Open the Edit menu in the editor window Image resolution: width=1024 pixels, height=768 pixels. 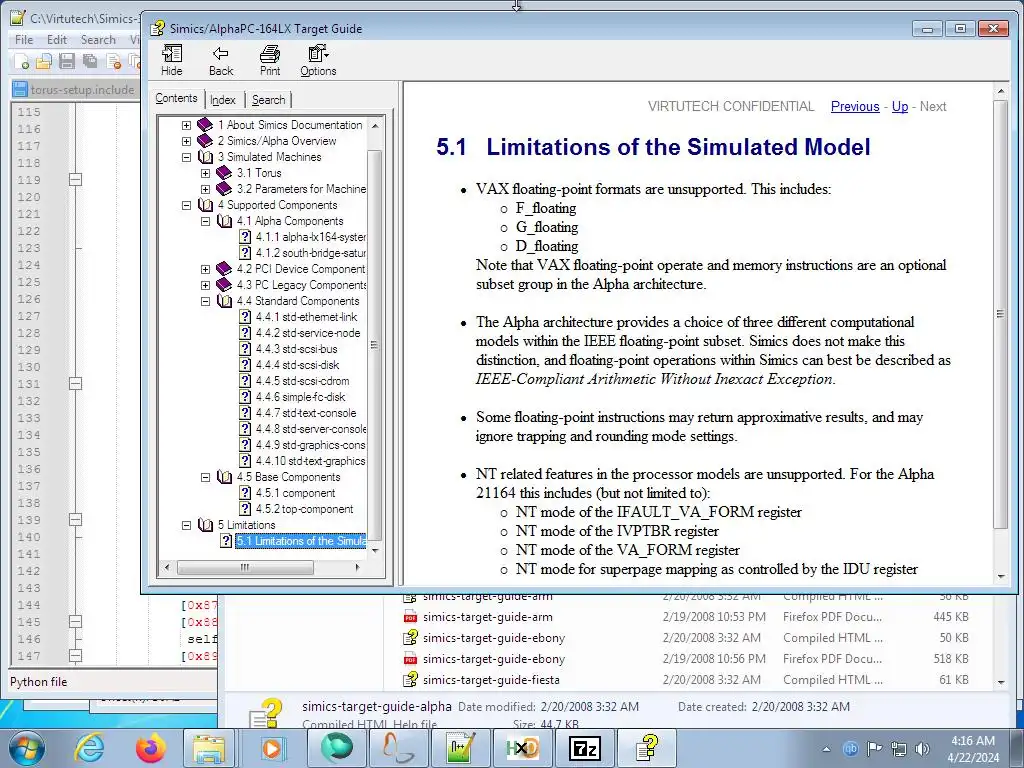(57, 40)
